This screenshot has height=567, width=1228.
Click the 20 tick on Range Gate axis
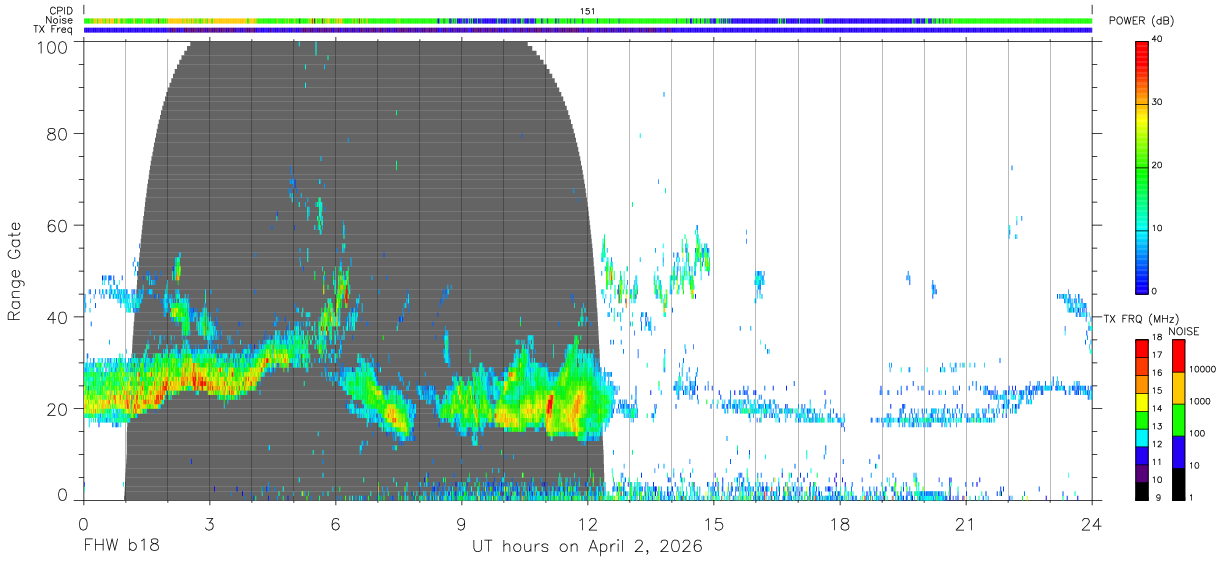click(x=58, y=409)
